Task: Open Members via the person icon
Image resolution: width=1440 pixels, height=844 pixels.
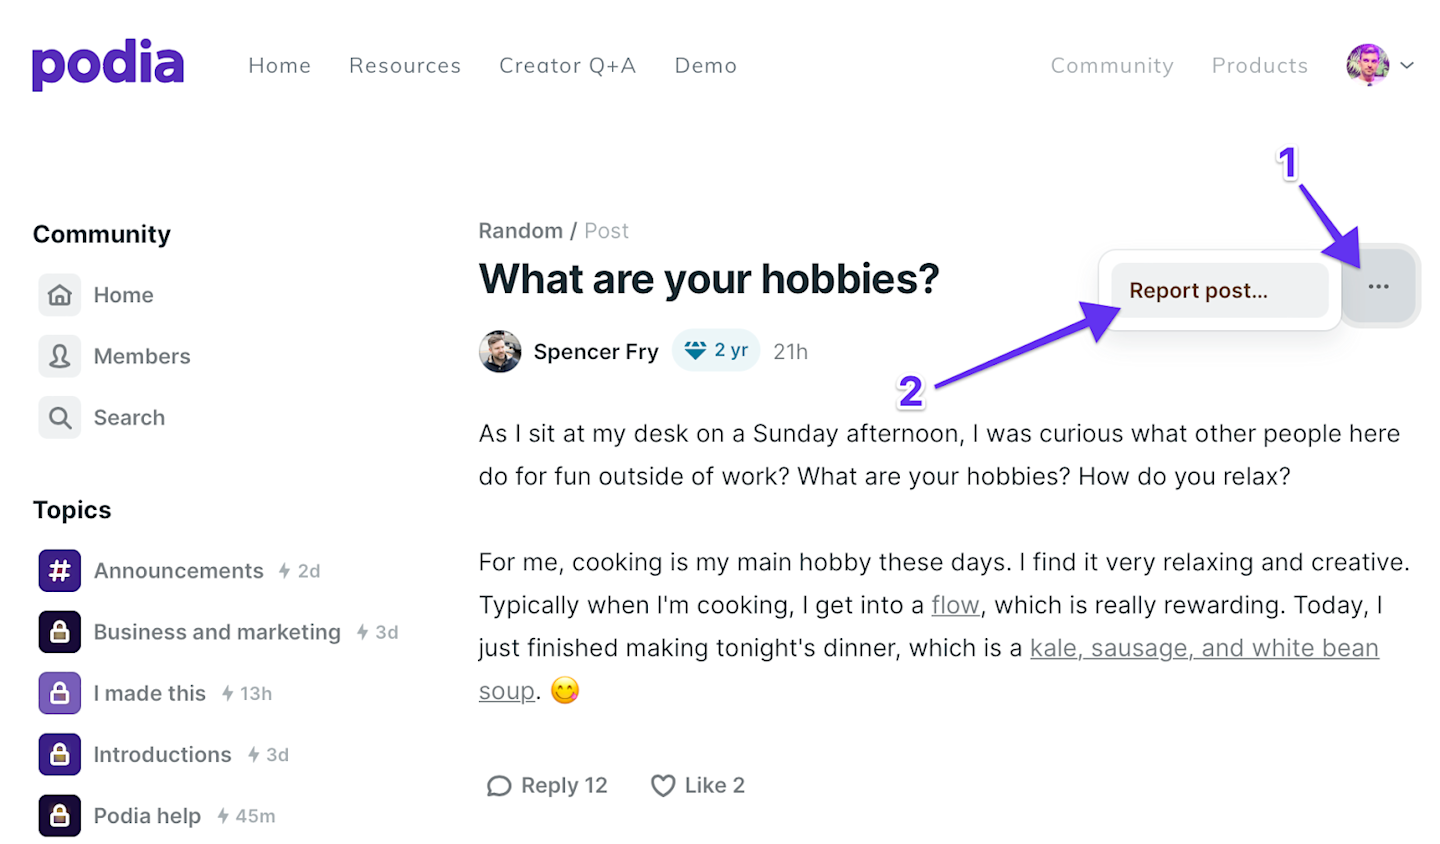Action: [x=60, y=356]
